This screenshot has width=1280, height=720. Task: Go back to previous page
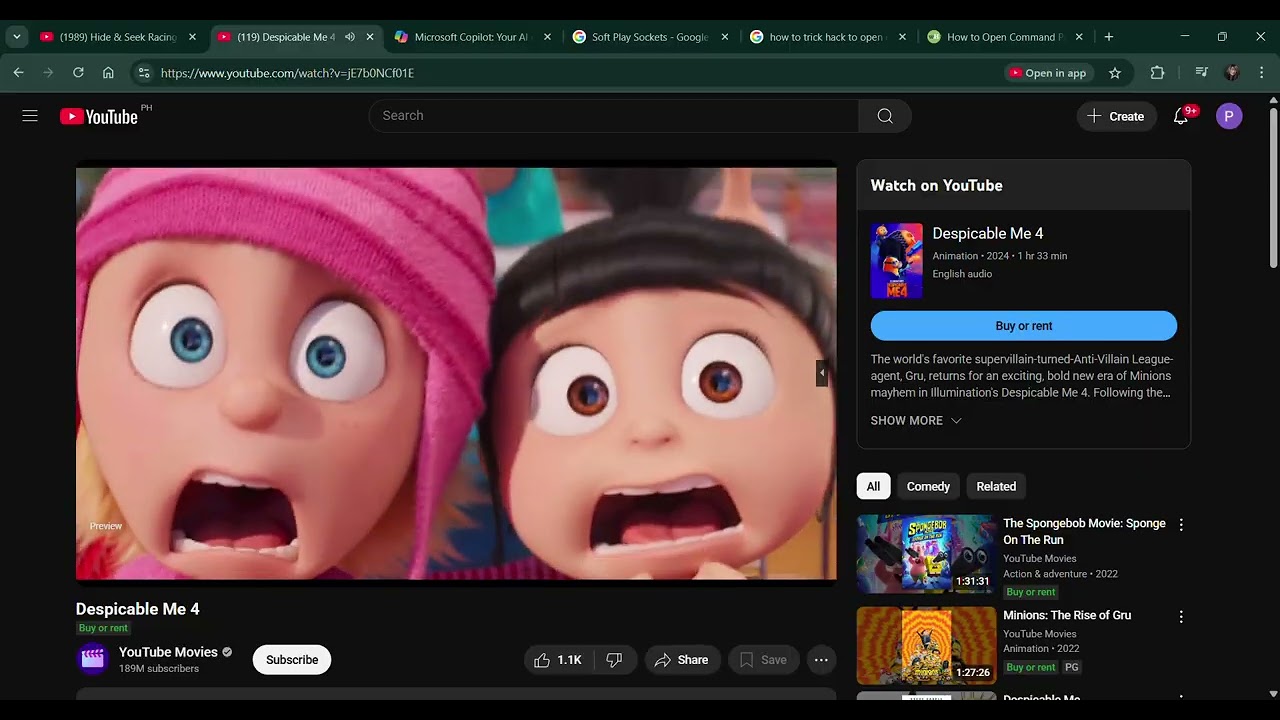click(18, 73)
